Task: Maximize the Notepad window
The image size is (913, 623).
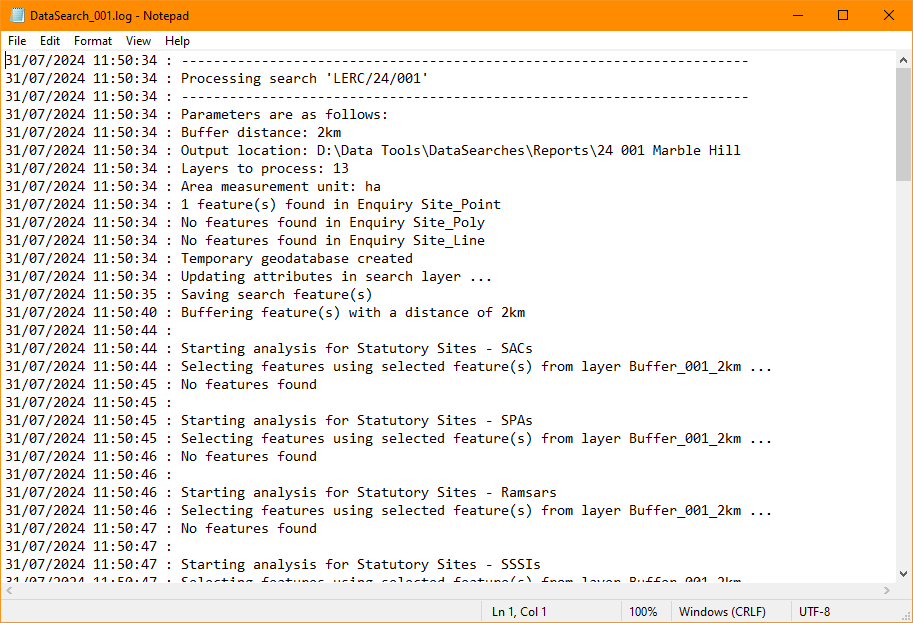Action: pos(843,15)
